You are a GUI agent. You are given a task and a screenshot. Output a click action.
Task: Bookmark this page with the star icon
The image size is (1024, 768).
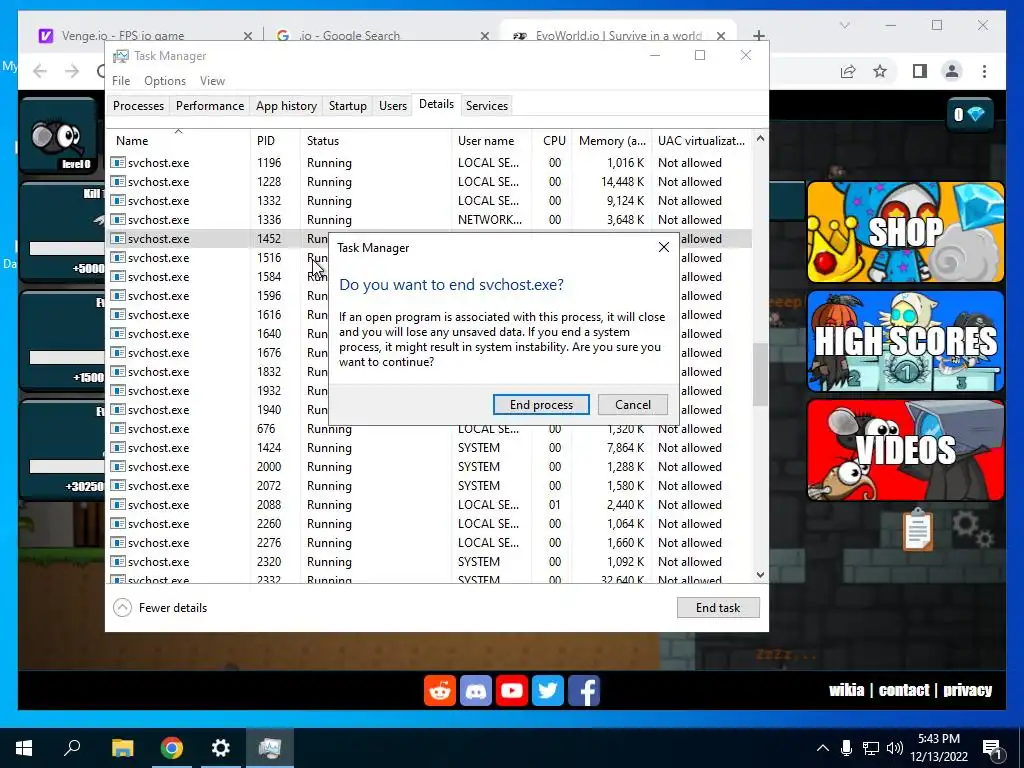[x=880, y=71]
